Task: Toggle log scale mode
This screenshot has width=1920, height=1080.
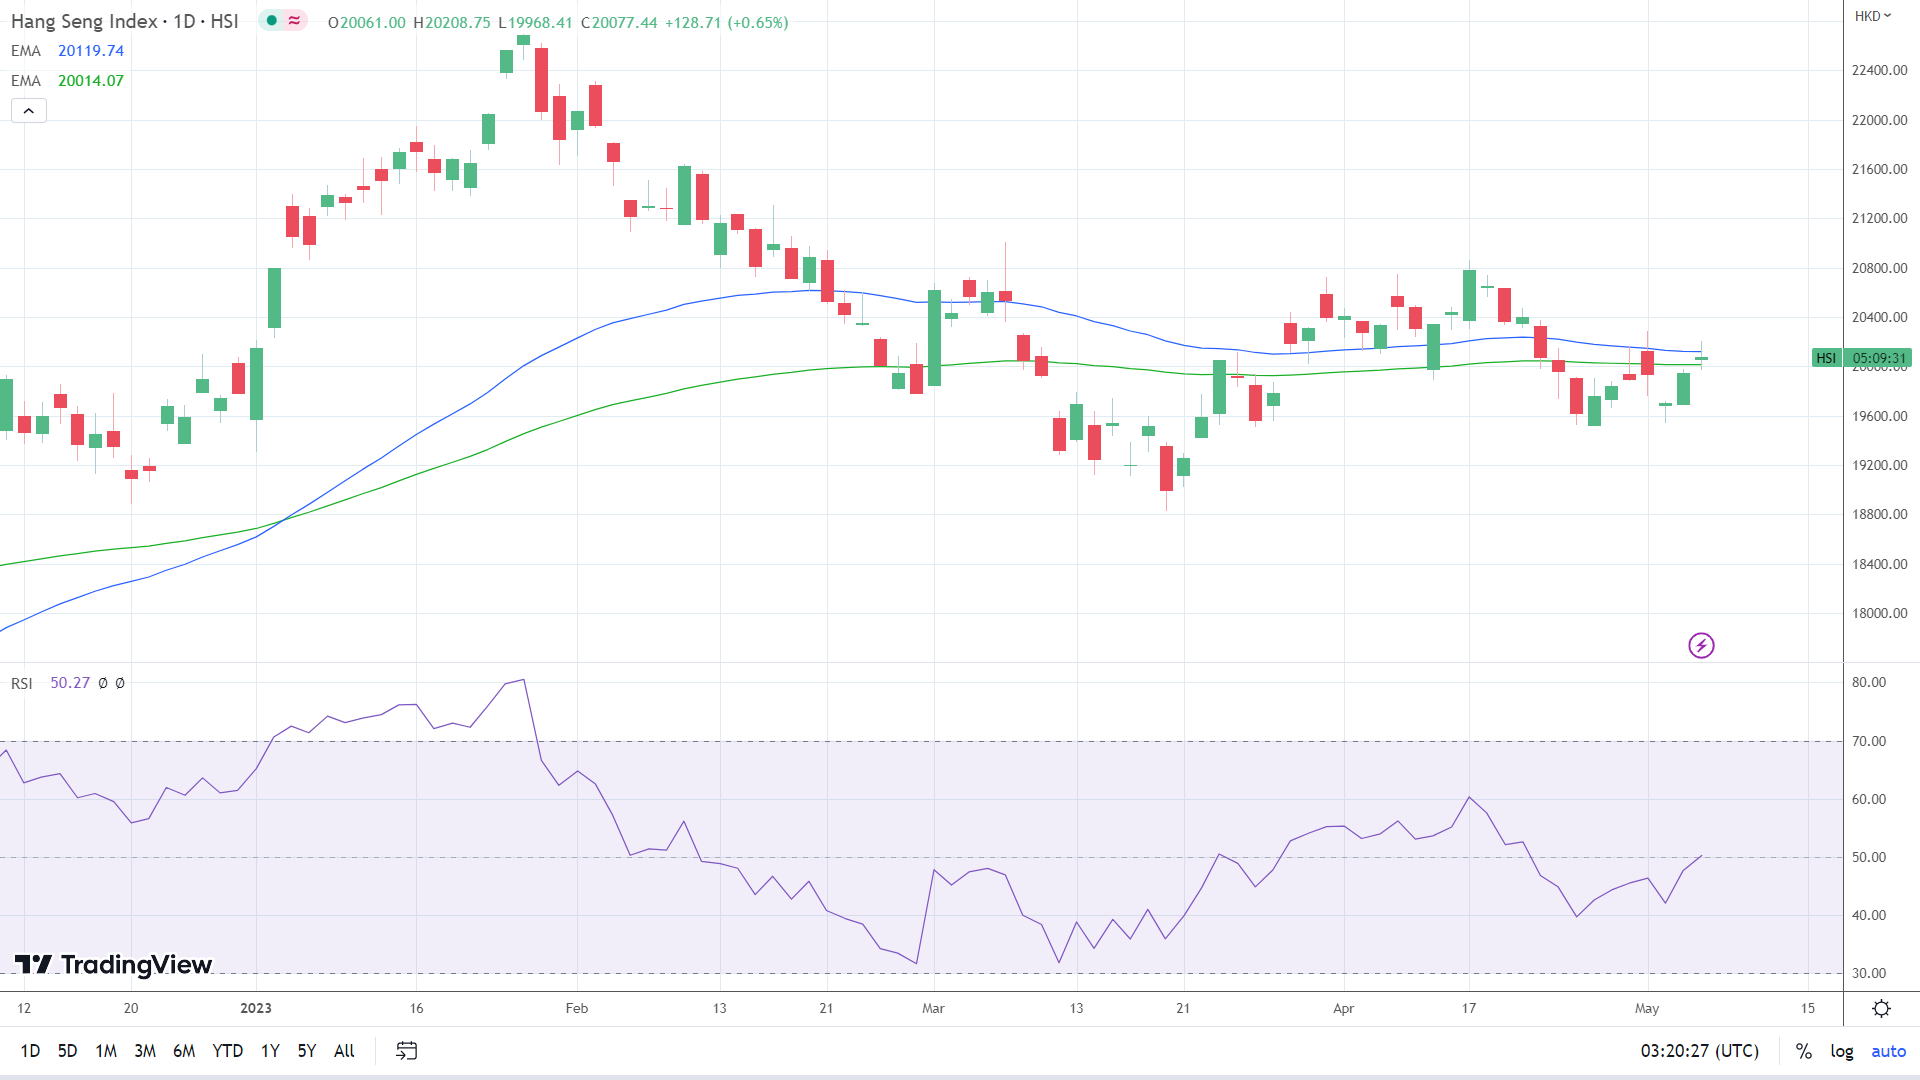Action: click(1842, 1051)
